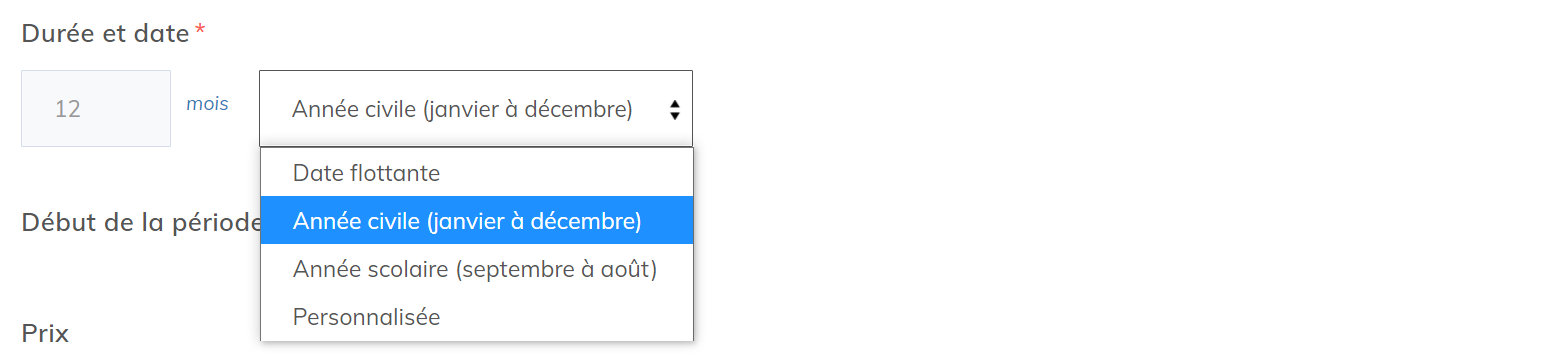Click the number 12 in the months box
The image size is (1552, 360).
pyautogui.click(x=68, y=109)
